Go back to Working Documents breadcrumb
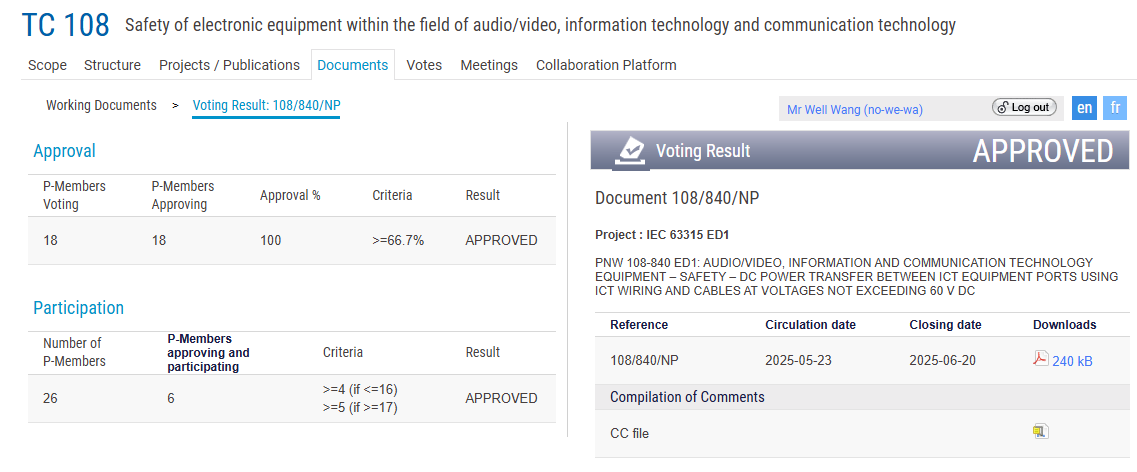Image resolution: width=1137 pixels, height=472 pixels. [101, 105]
